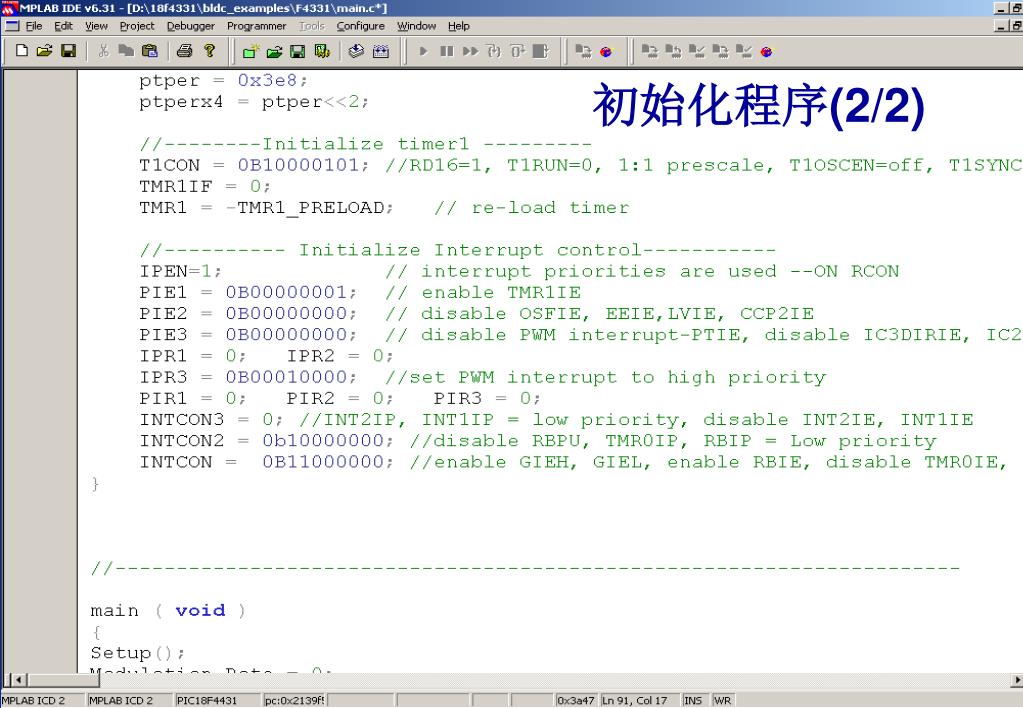Click the 'IPEN=1;' statement
1023x708 pixels.
coord(180,271)
